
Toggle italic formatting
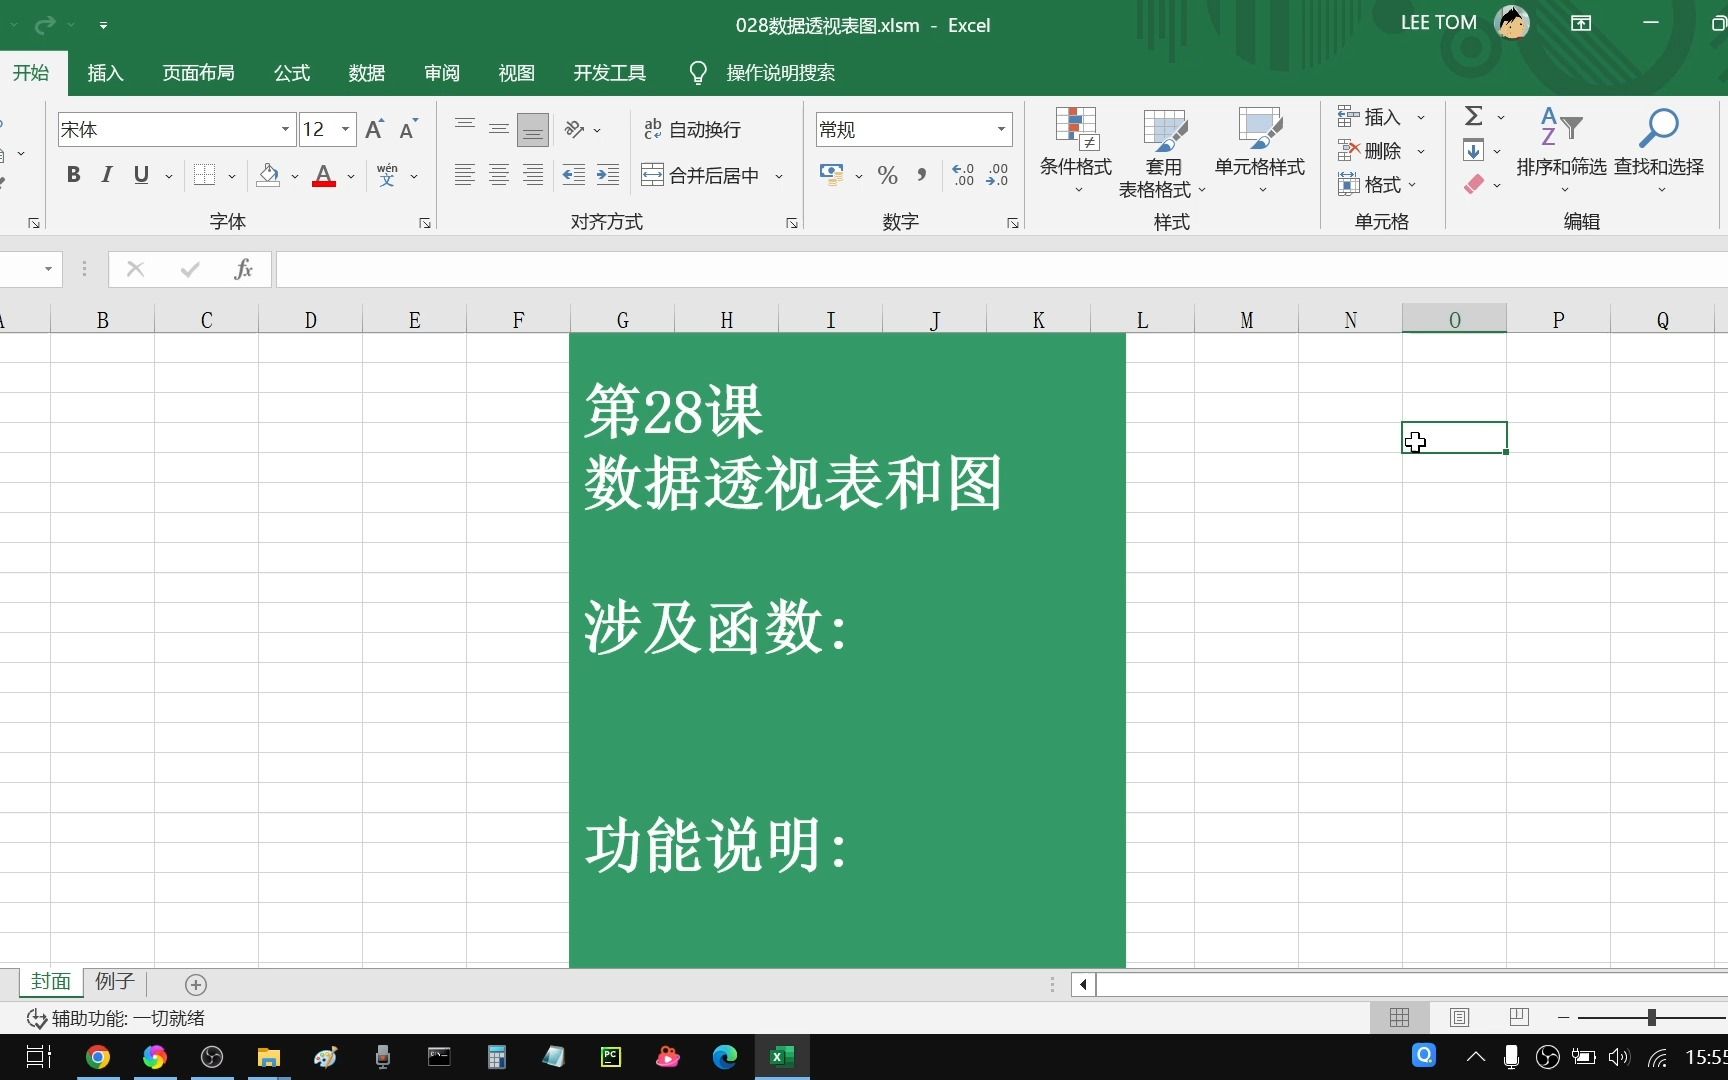point(106,174)
